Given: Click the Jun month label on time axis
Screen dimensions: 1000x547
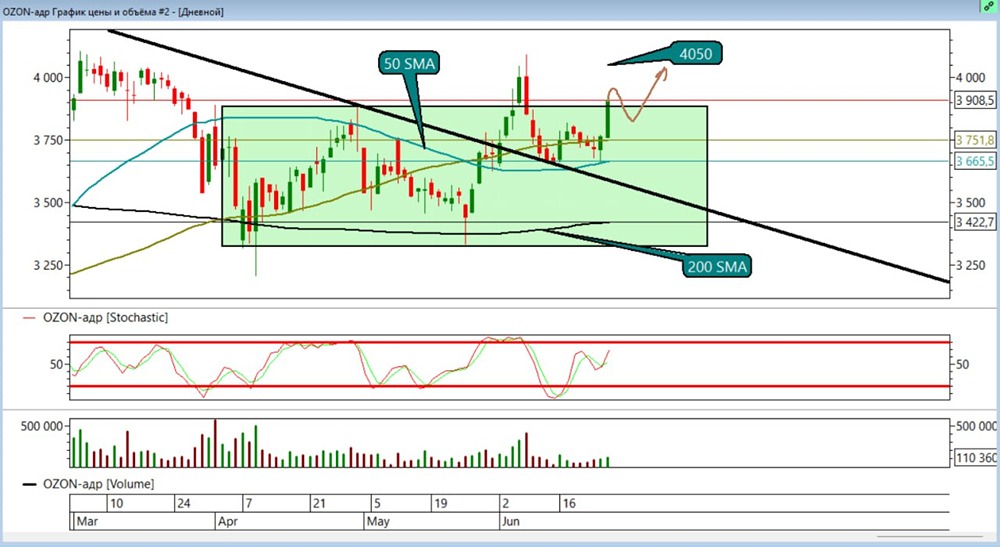Looking at the screenshot, I should 510,521.
